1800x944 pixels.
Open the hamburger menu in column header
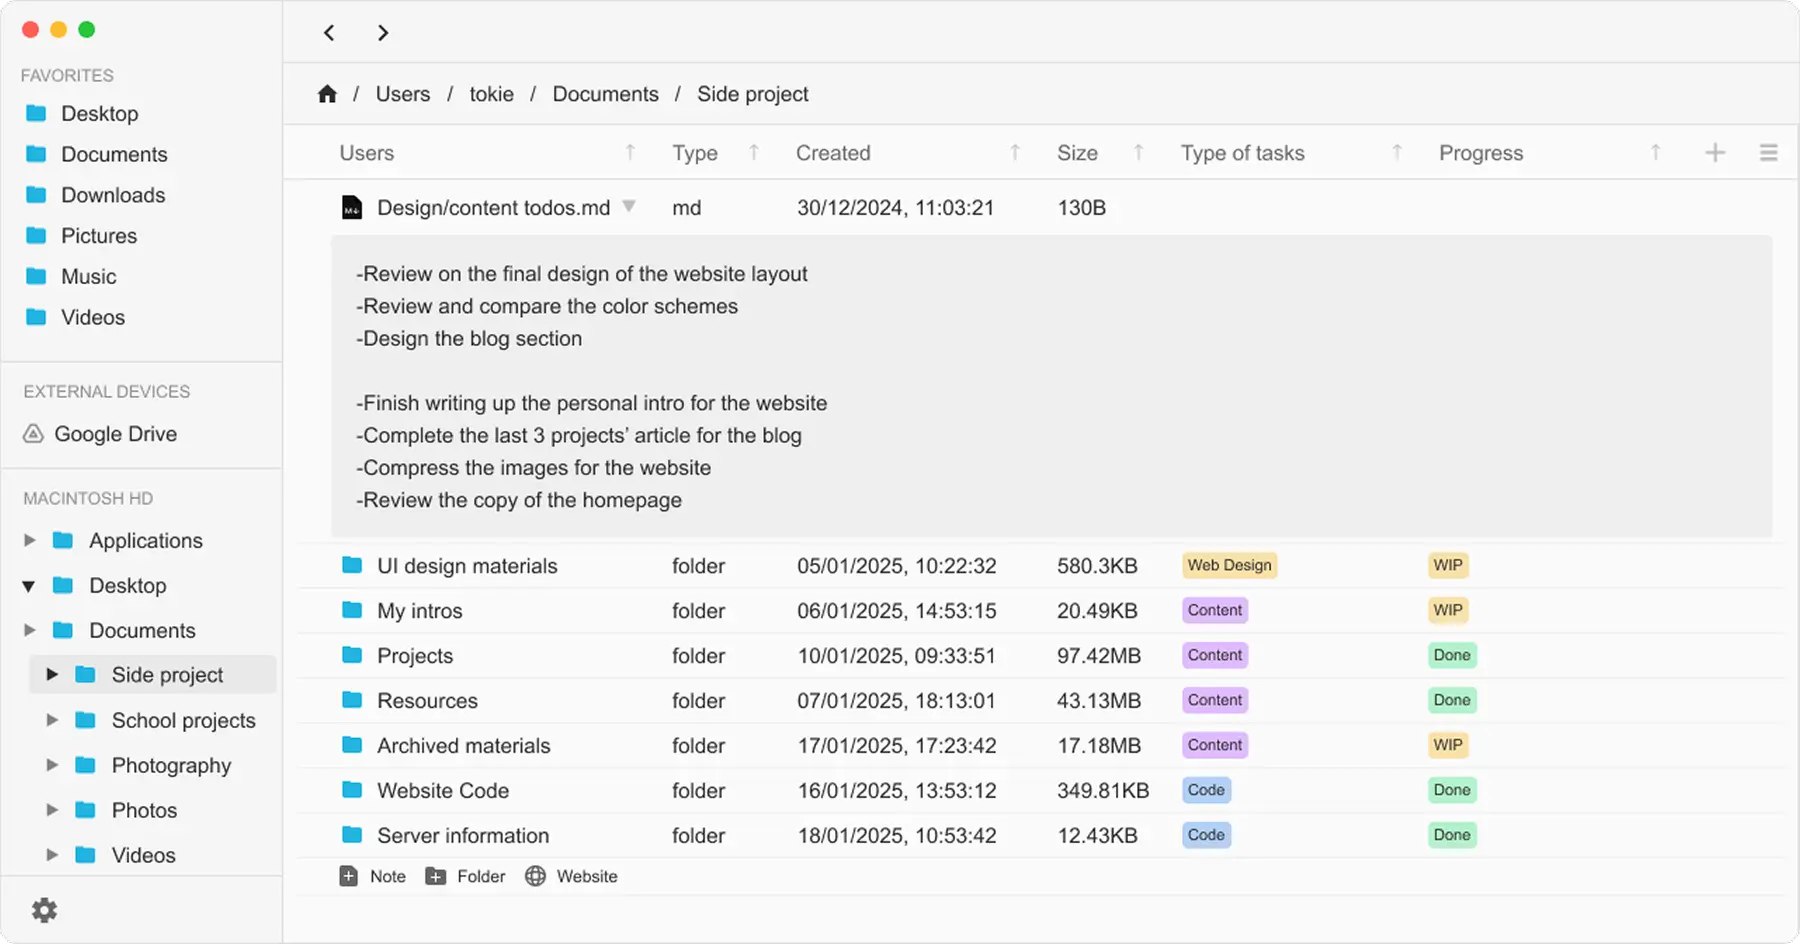(x=1768, y=153)
